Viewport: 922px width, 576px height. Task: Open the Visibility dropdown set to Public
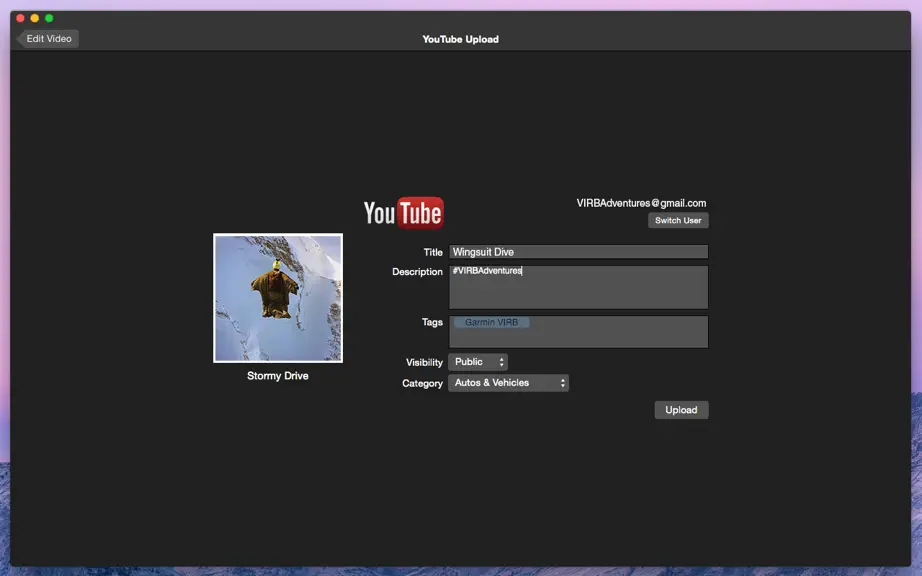point(477,362)
